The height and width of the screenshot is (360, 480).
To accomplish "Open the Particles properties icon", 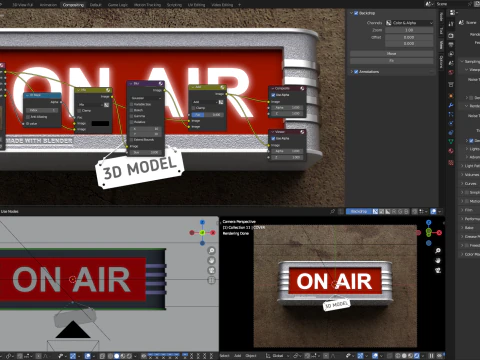I will 451,114.
